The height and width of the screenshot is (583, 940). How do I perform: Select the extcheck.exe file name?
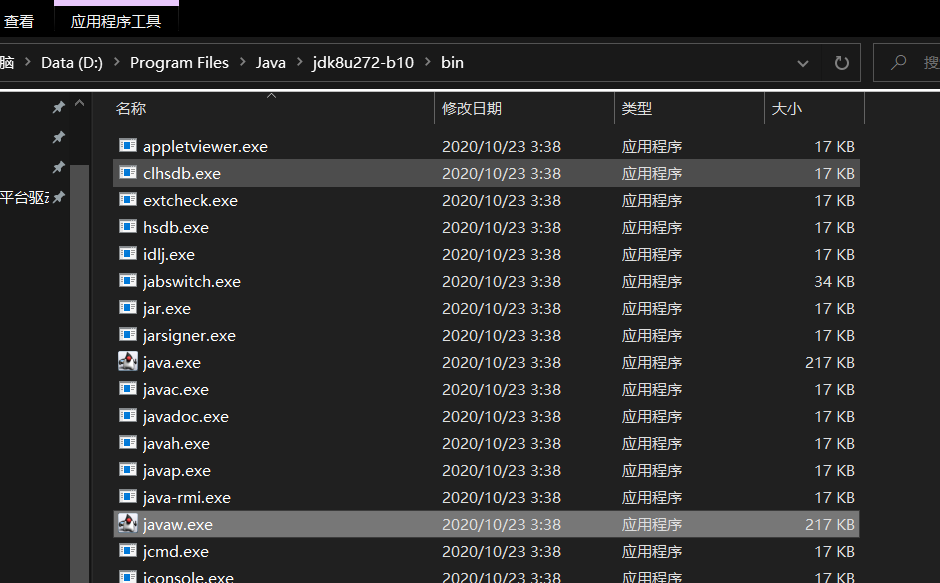[x=190, y=200]
